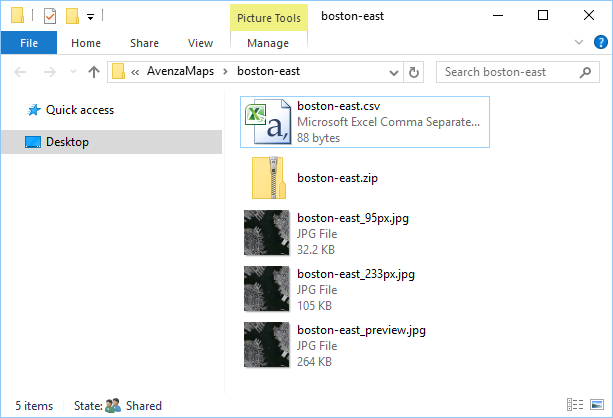Select the Picture Tools contextual tab

click(269, 18)
